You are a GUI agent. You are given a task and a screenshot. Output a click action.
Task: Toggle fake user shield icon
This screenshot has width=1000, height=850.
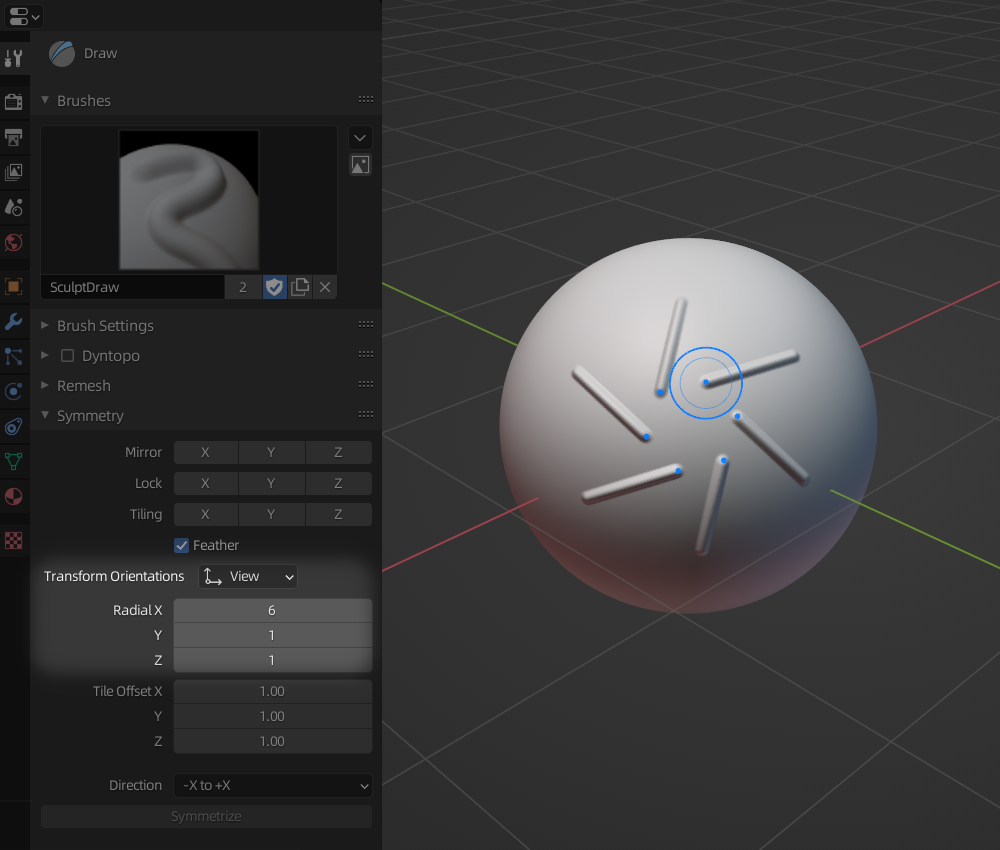tap(274, 287)
